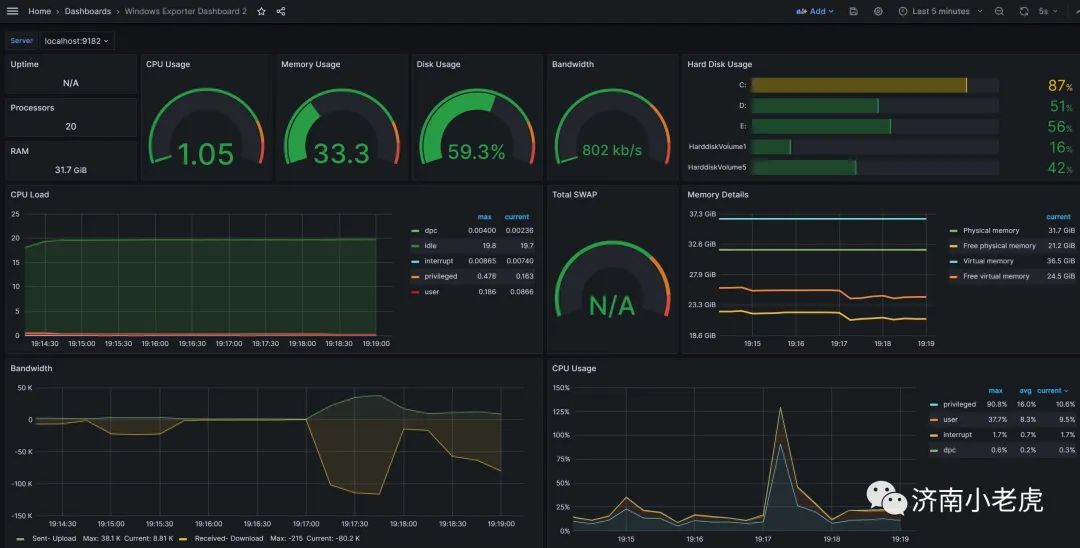Refresh the dashboard now

click(x=1024, y=12)
